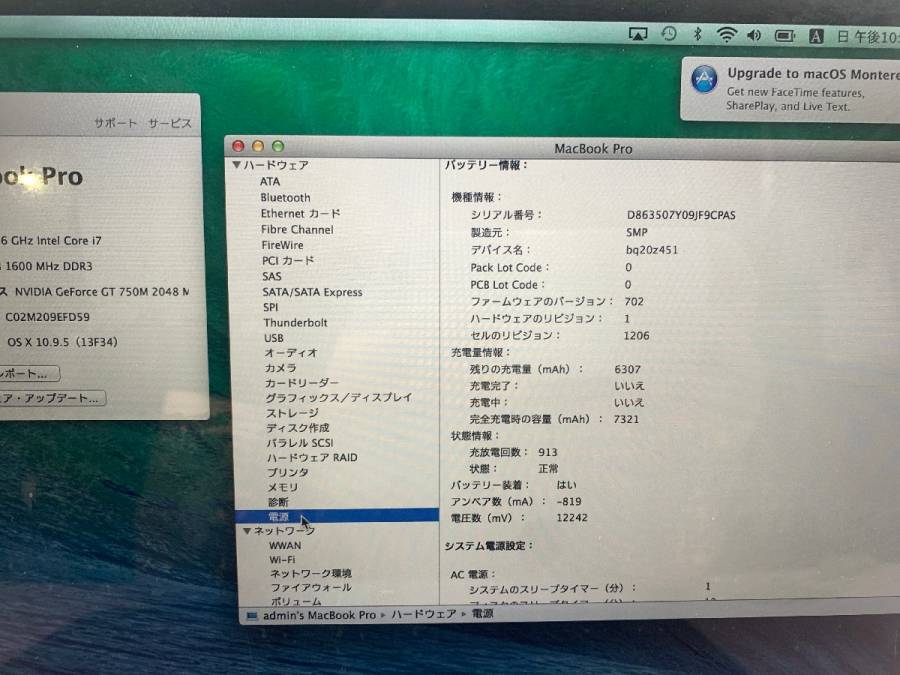Open the サポート tab
This screenshot has height=675, width=900.
[116, 123]
